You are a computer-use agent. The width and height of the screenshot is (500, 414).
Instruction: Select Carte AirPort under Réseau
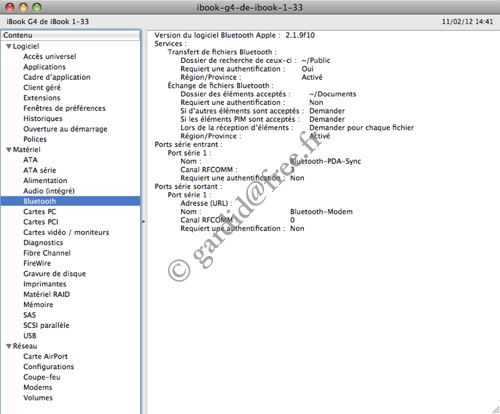(45, 356)
